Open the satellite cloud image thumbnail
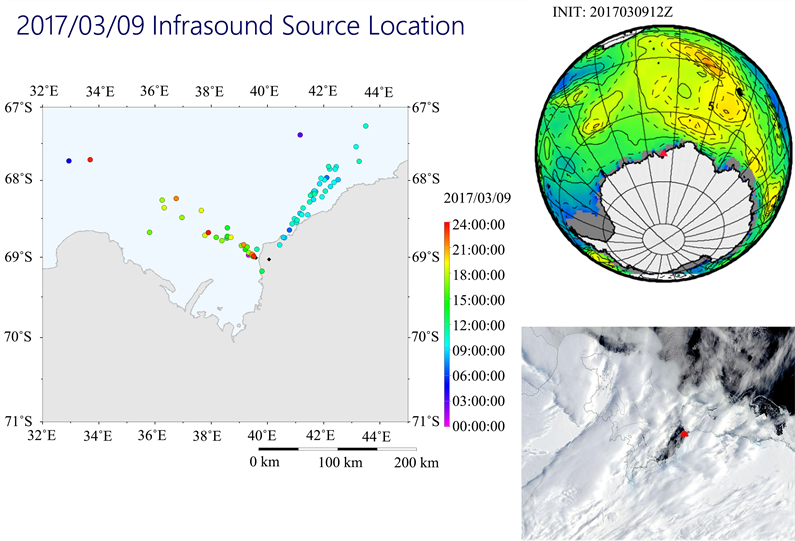This screenshot has height=541, width=795. point(658,433)
